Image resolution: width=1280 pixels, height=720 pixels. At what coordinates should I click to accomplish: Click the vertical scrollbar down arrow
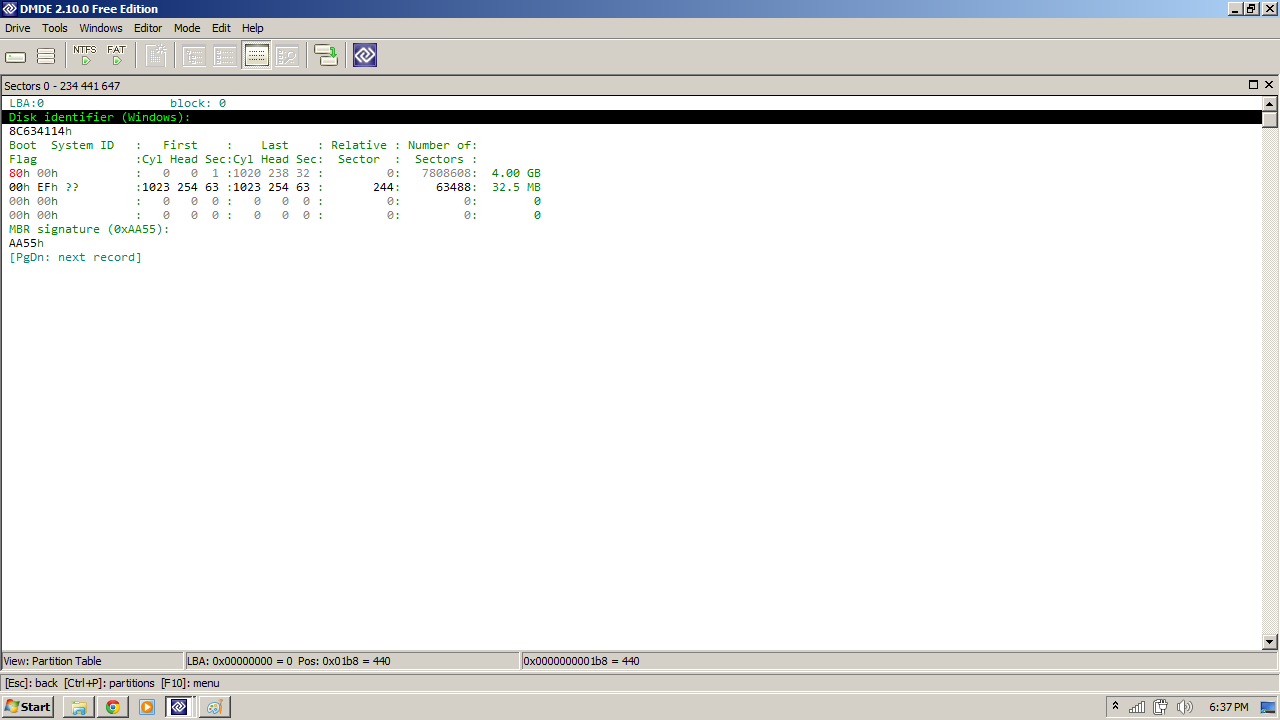click(1270, 642)
